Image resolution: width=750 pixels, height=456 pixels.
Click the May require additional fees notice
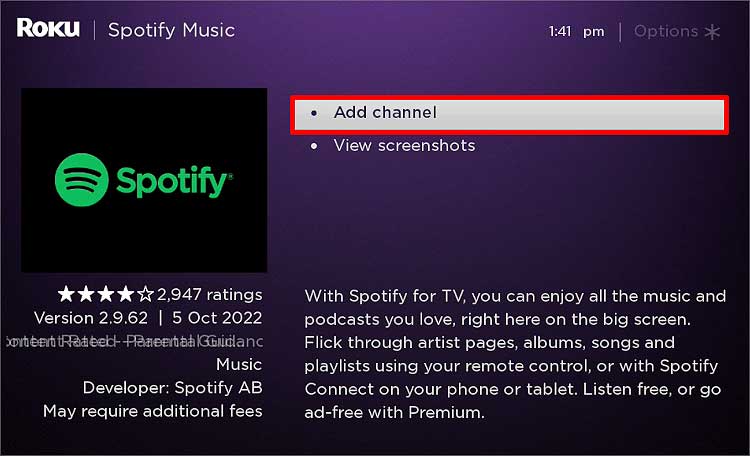152,411
